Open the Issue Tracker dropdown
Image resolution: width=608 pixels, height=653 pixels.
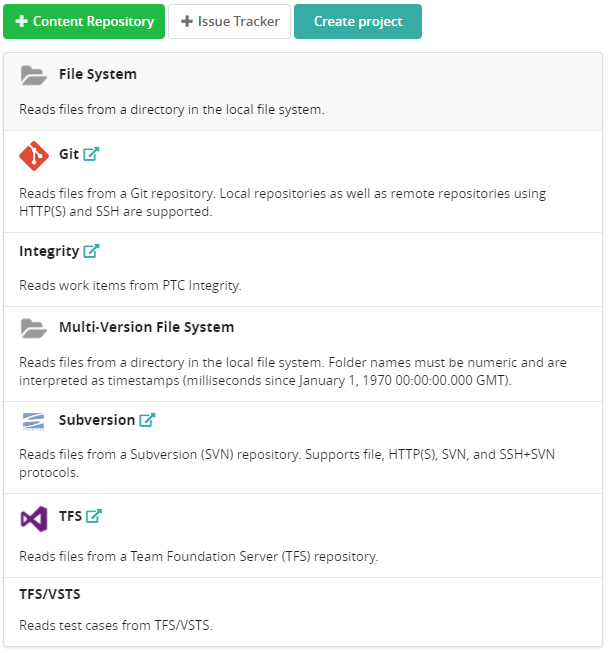(230, 21)
